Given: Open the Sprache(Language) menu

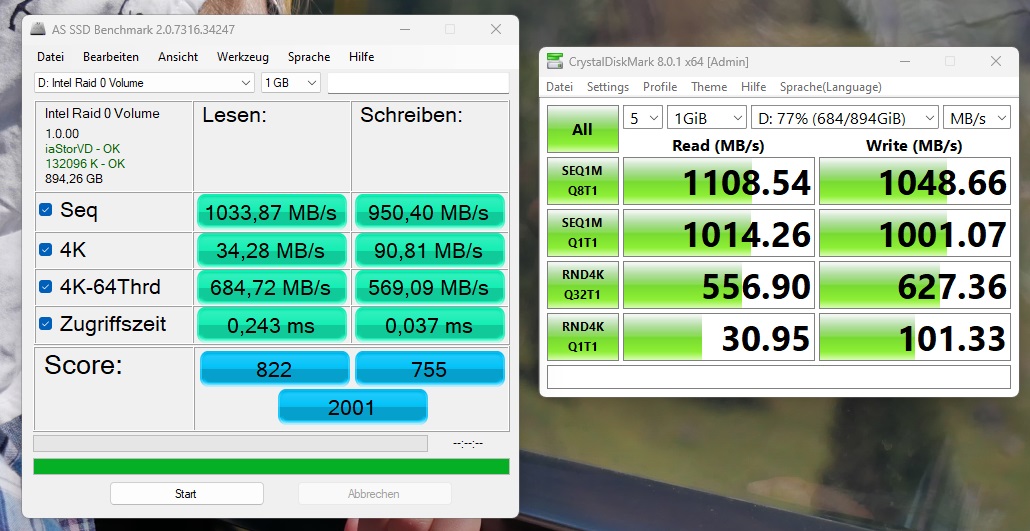Looking at the screenshot, I should point(830,87).
